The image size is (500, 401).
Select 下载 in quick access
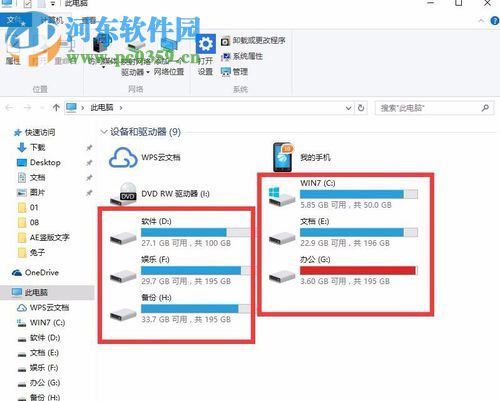(32, 147)
